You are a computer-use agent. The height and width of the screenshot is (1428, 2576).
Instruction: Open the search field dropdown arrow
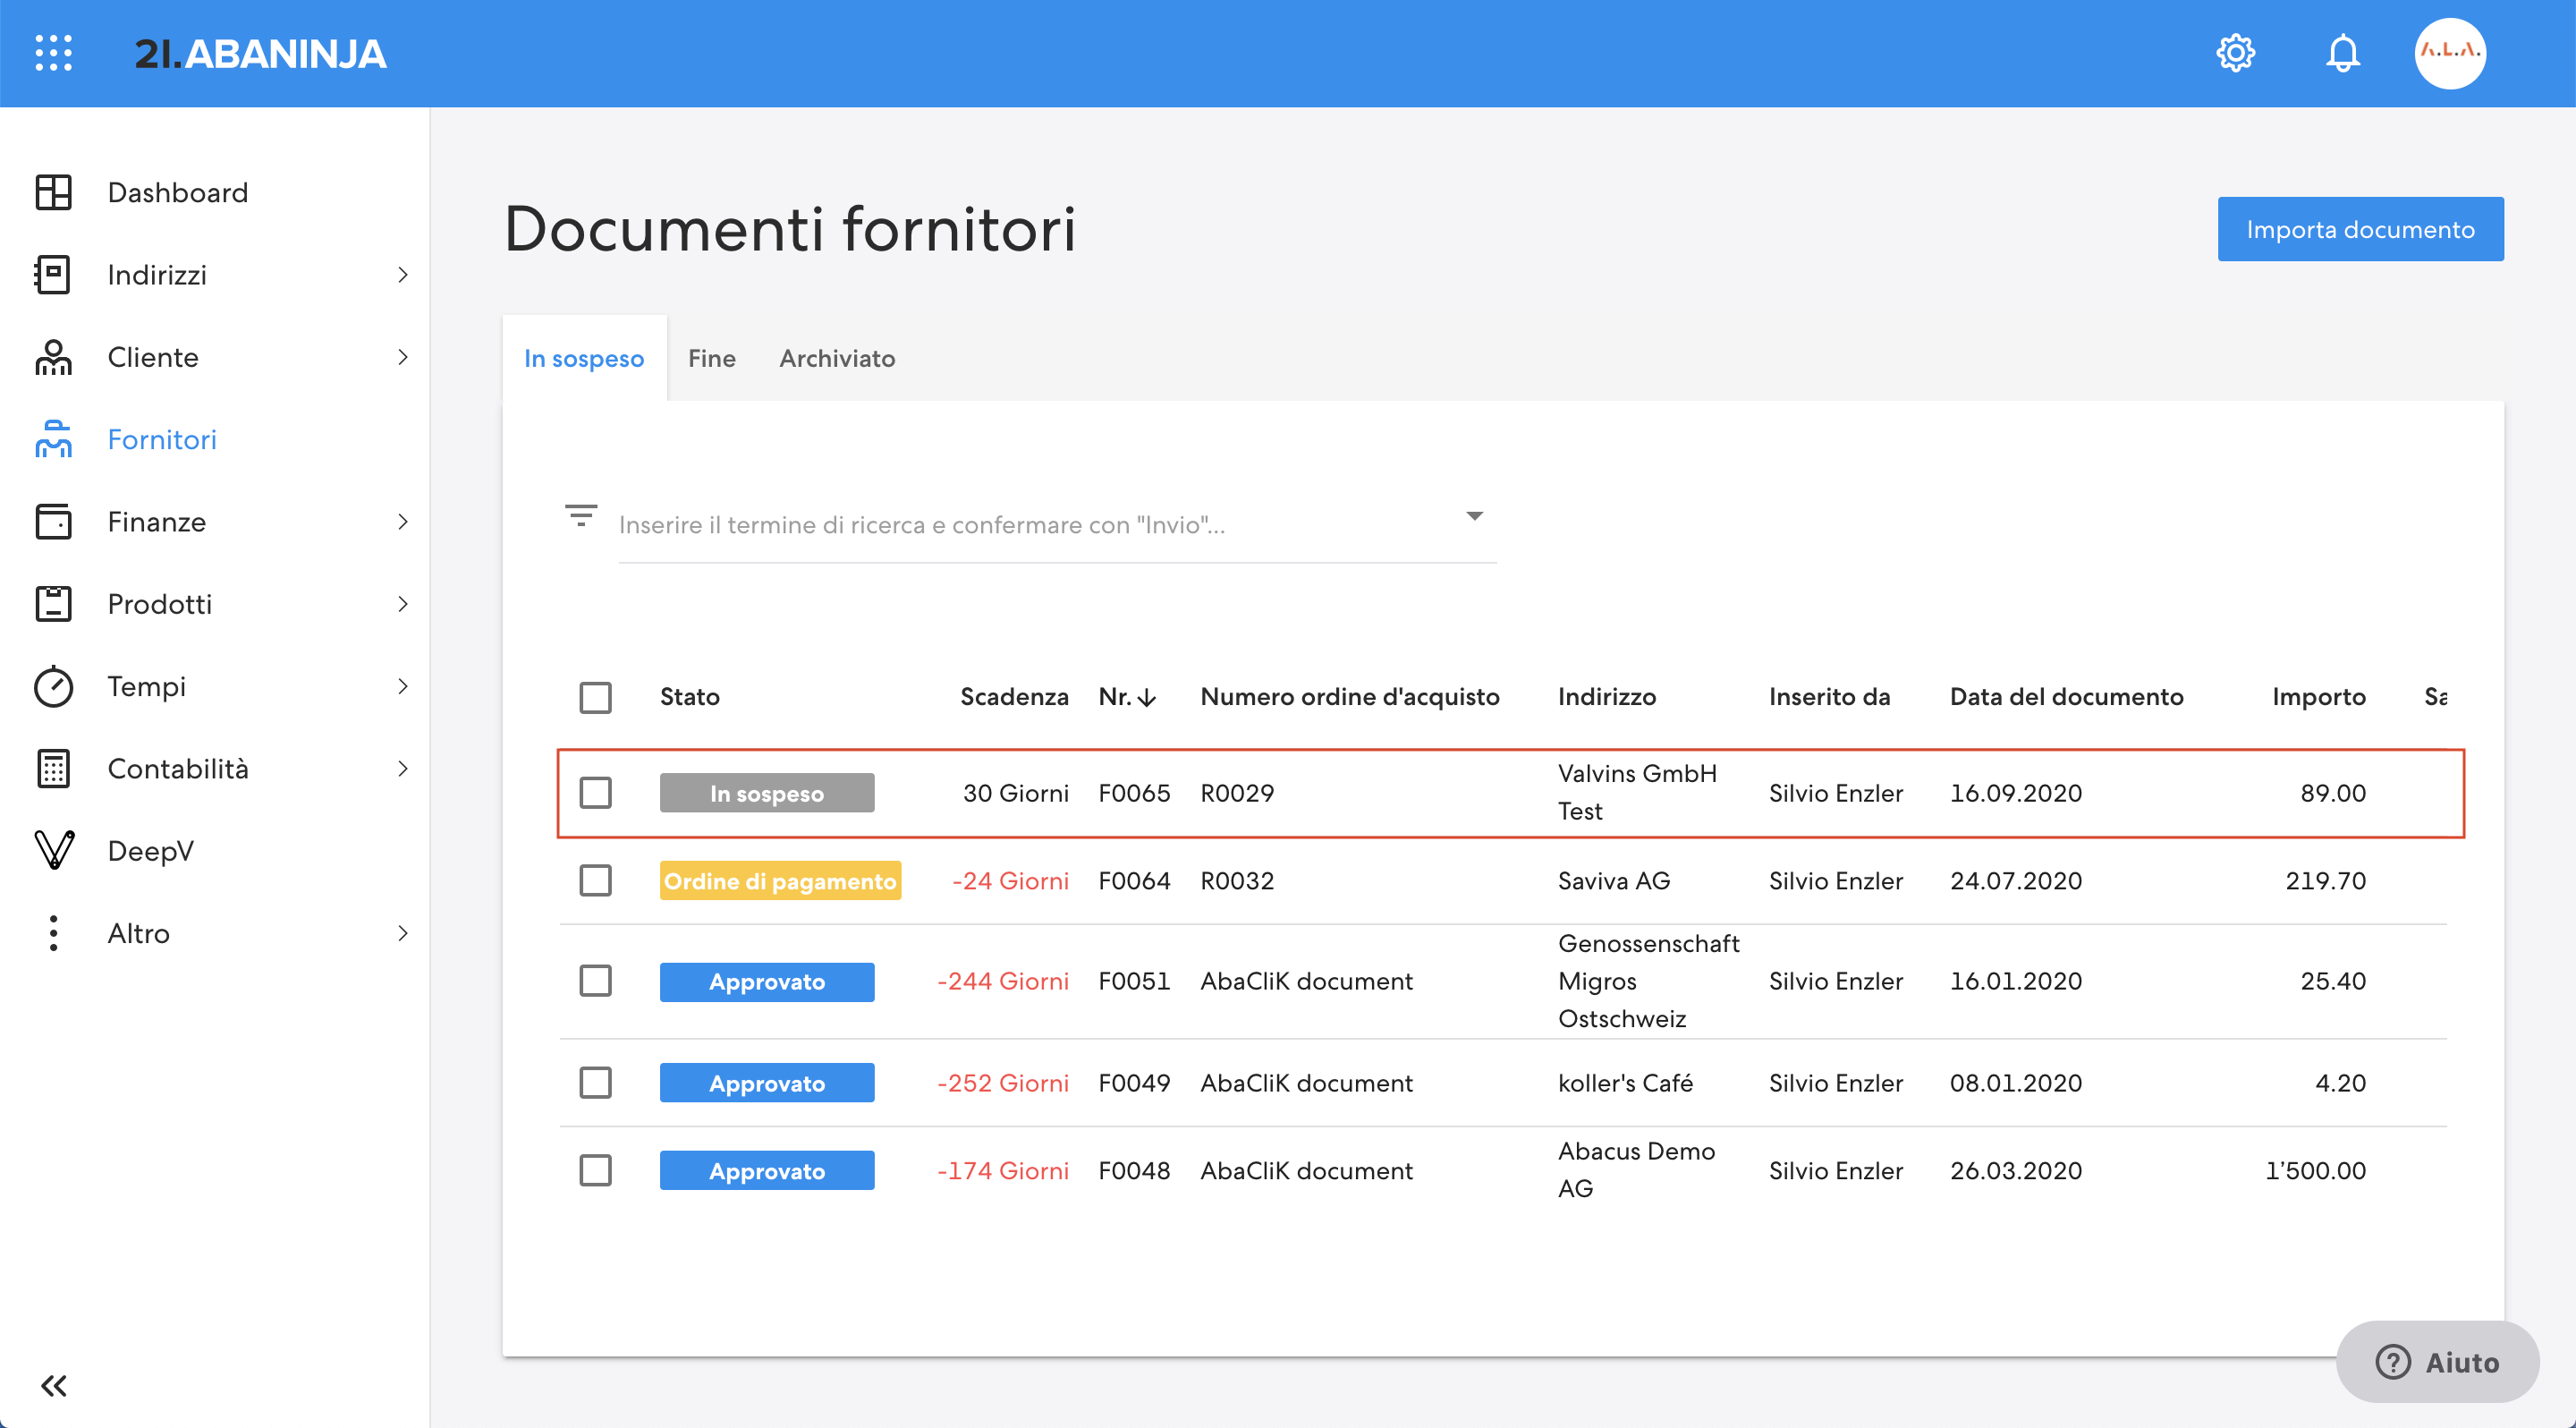(1474, 516)
